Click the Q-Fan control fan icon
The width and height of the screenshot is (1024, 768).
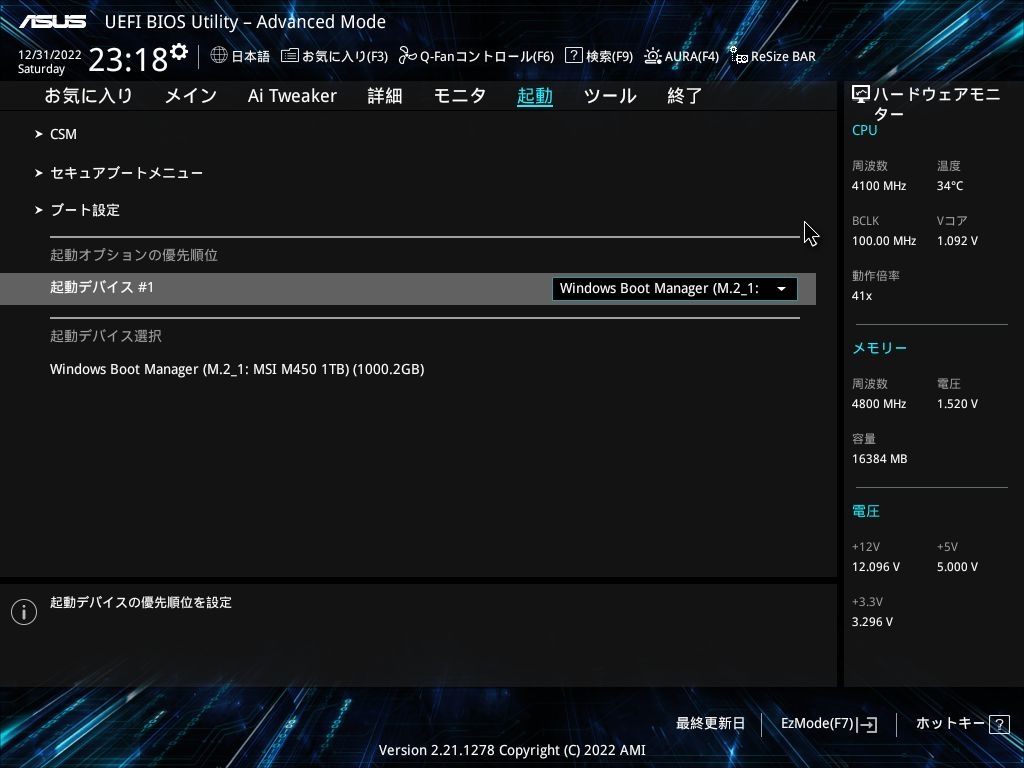(x=408, y=56)
